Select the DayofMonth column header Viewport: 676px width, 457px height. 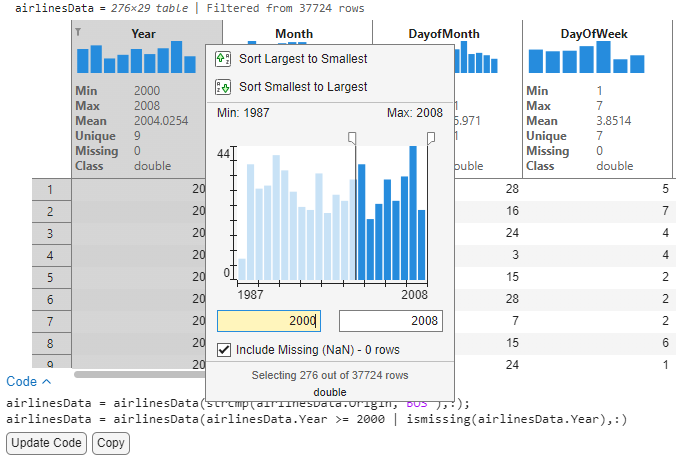coord(444,34)
